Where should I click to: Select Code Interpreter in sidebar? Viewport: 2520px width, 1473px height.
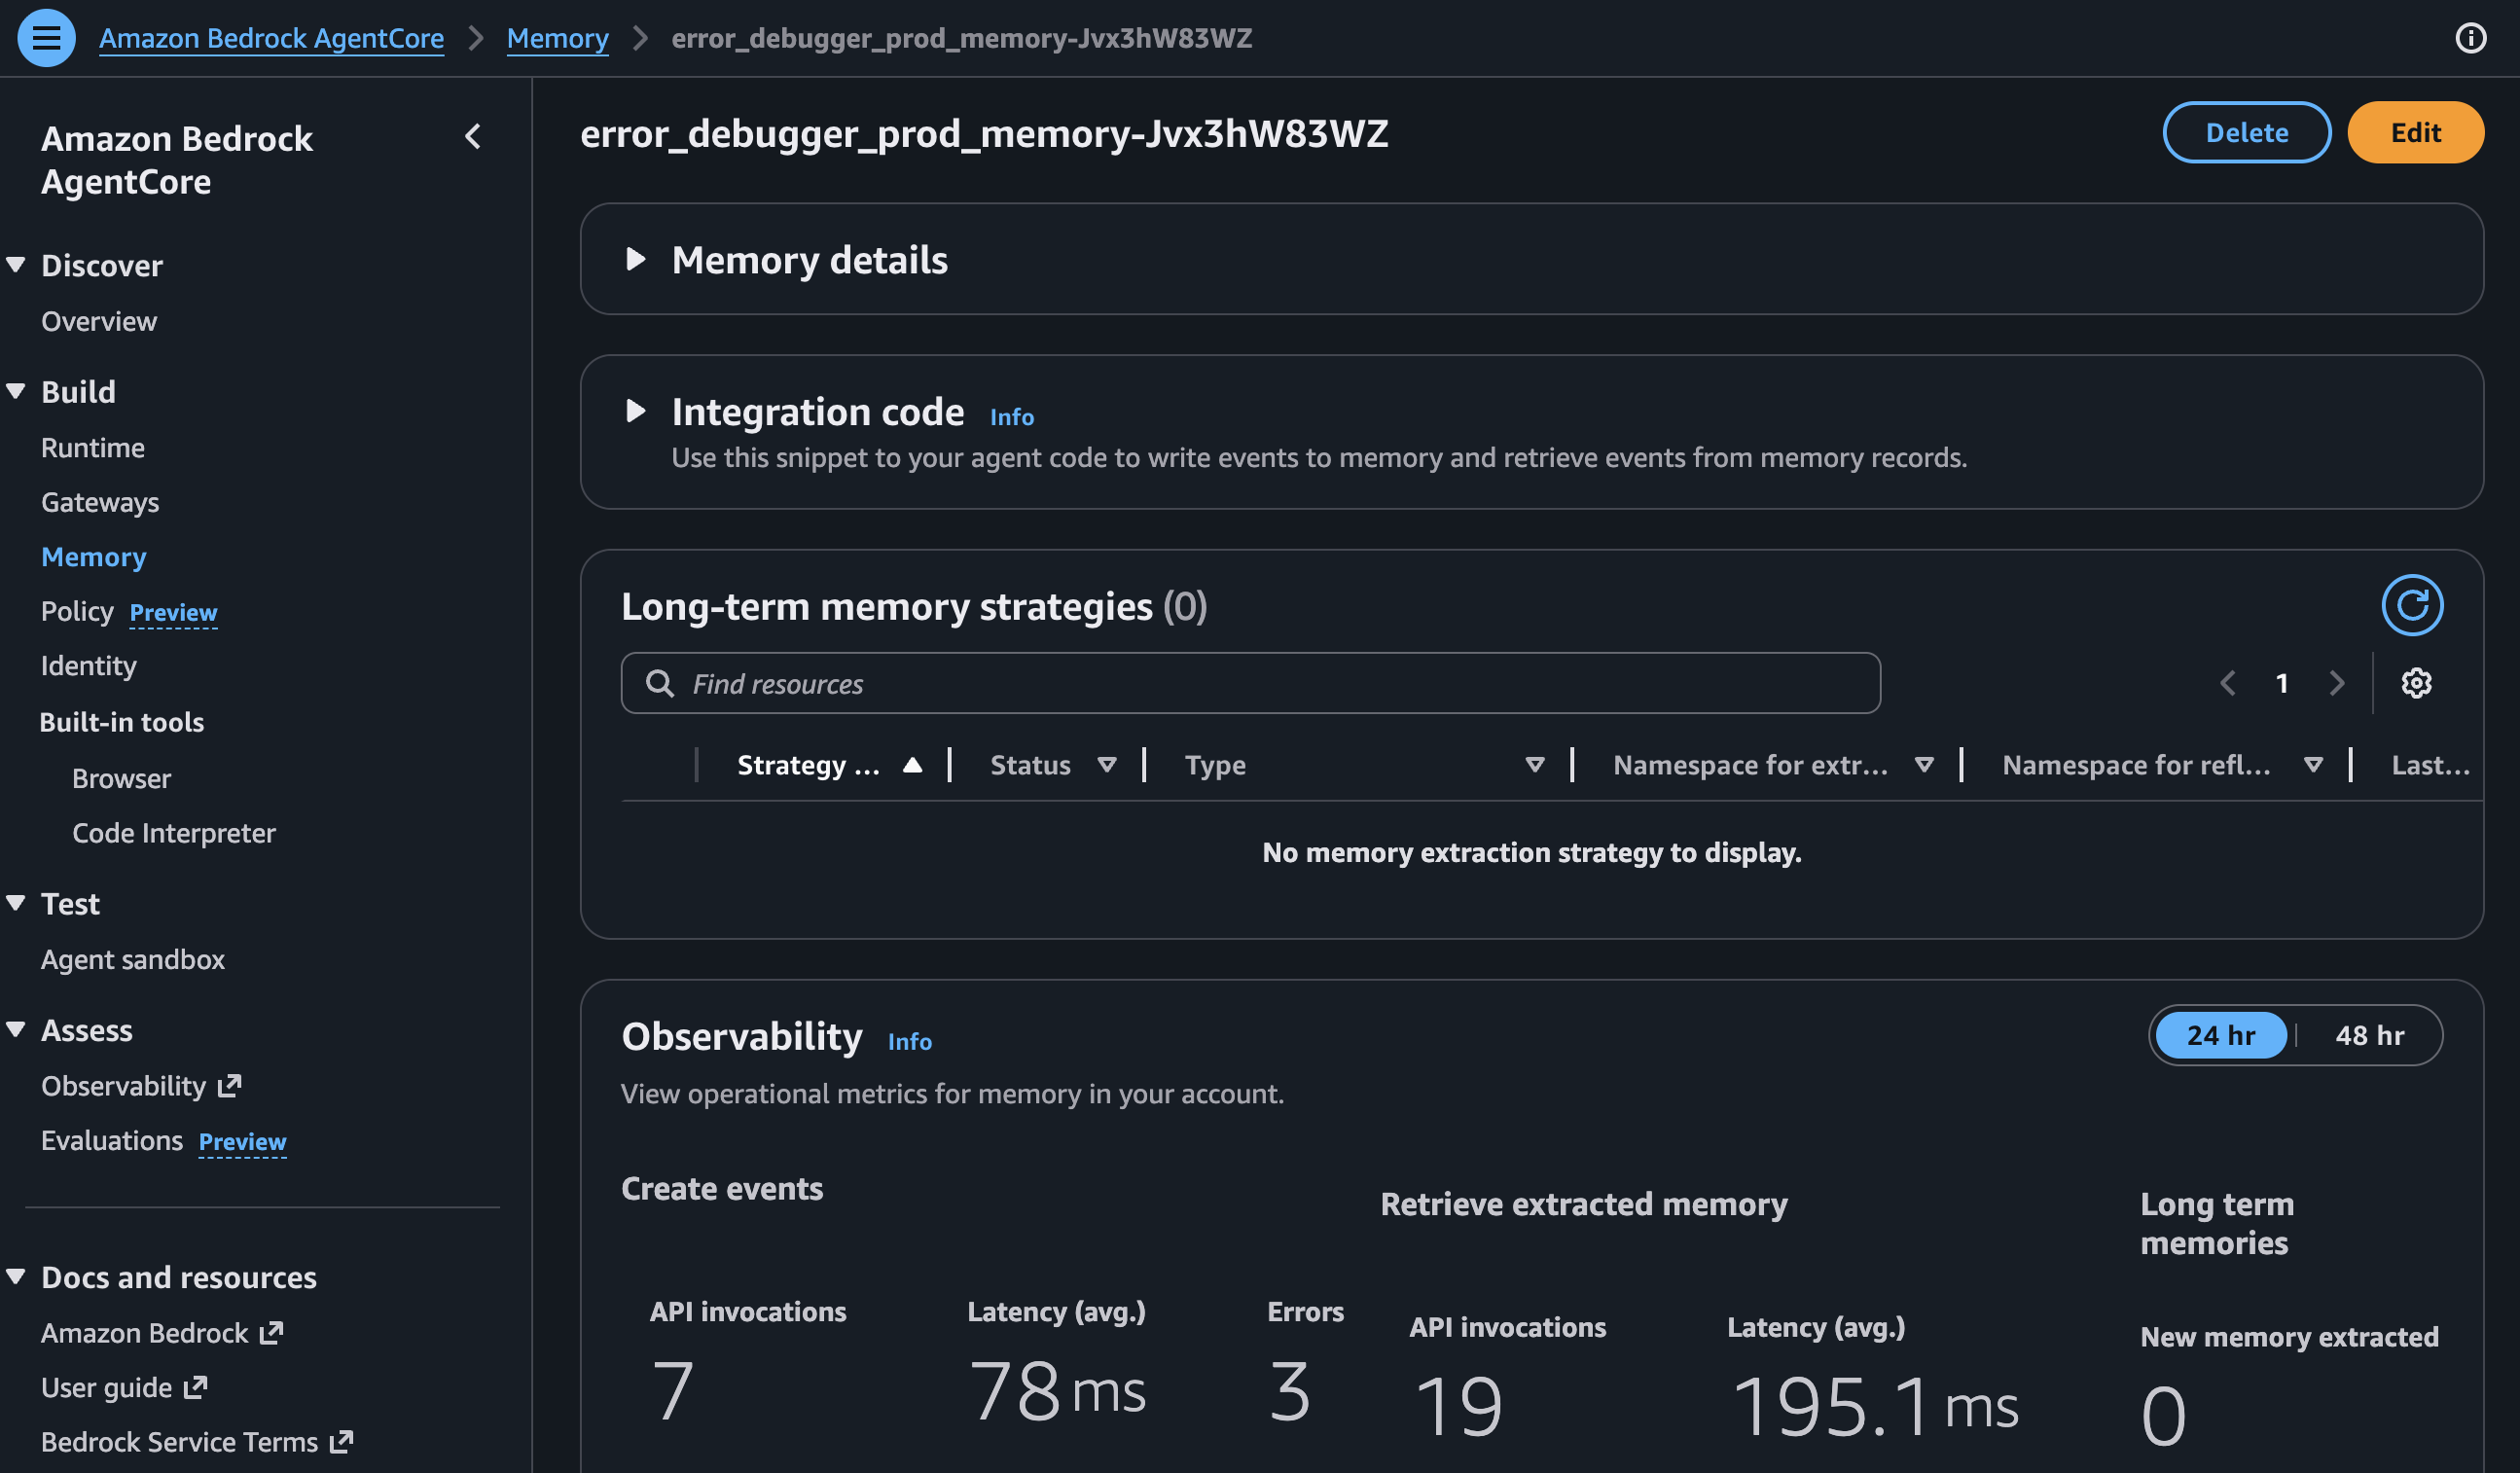tap(173, 833)
